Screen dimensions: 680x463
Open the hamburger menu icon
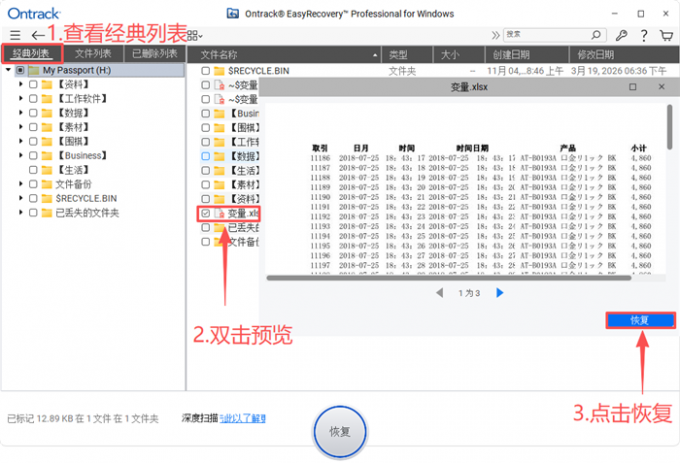click(15, 35)
